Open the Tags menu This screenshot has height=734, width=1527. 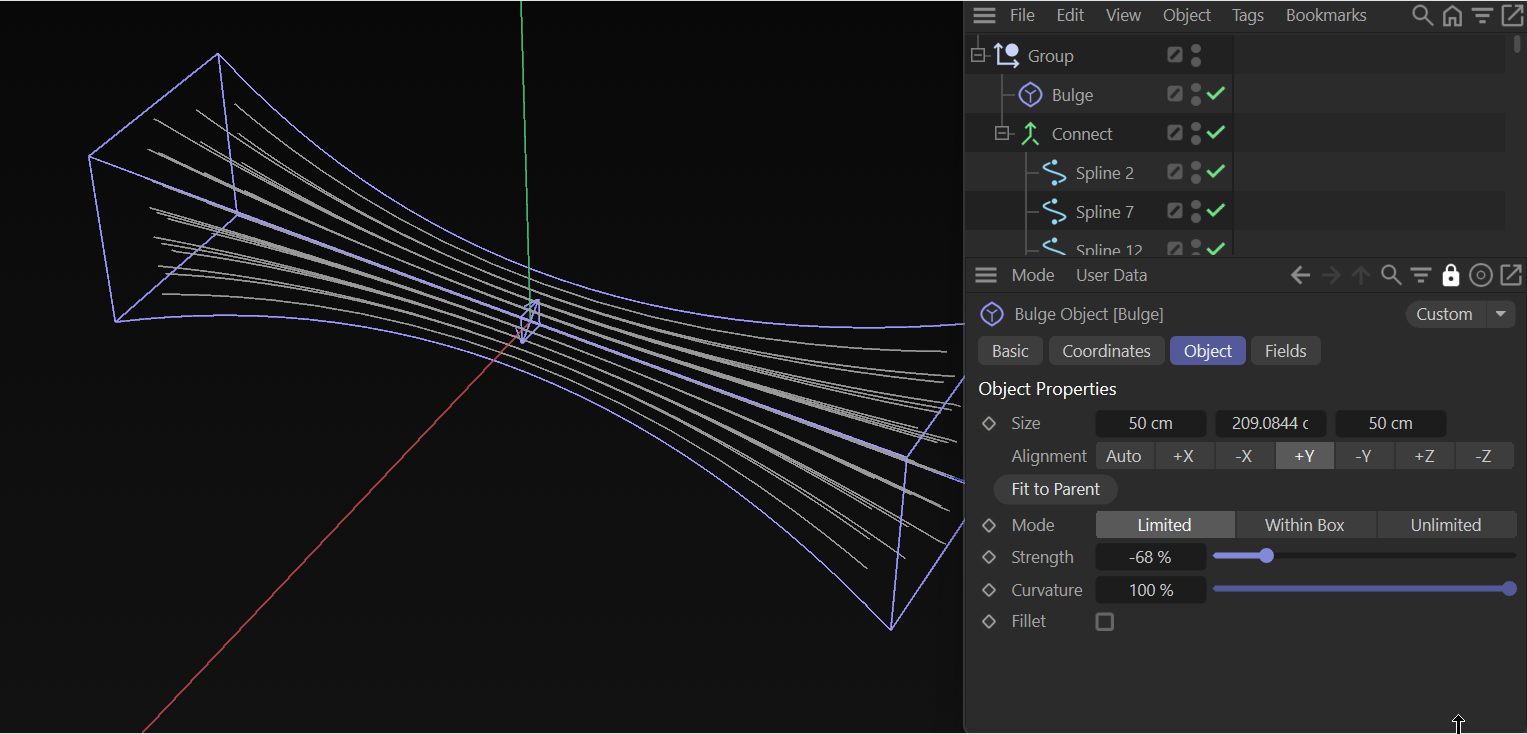tap(1247, 16)
